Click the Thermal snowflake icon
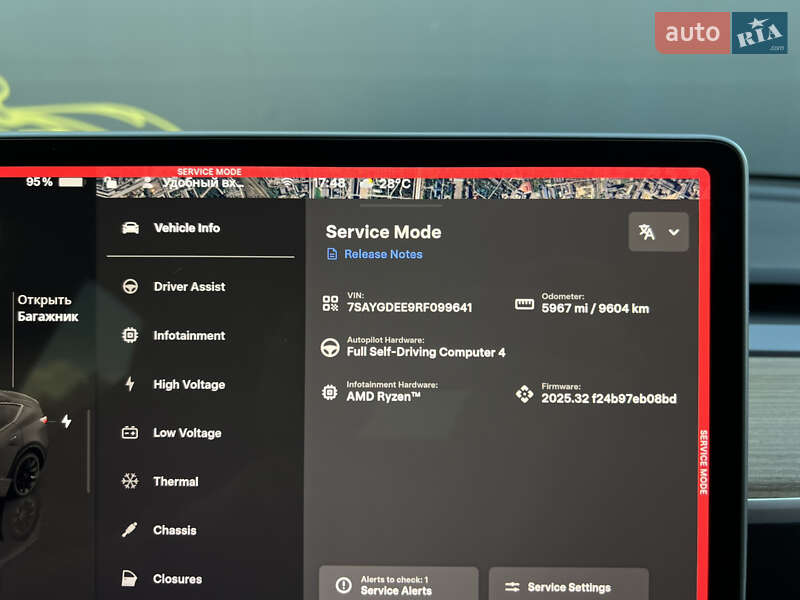Image resolution: width=800 pixels, height=600 pixels. point(130,482)
